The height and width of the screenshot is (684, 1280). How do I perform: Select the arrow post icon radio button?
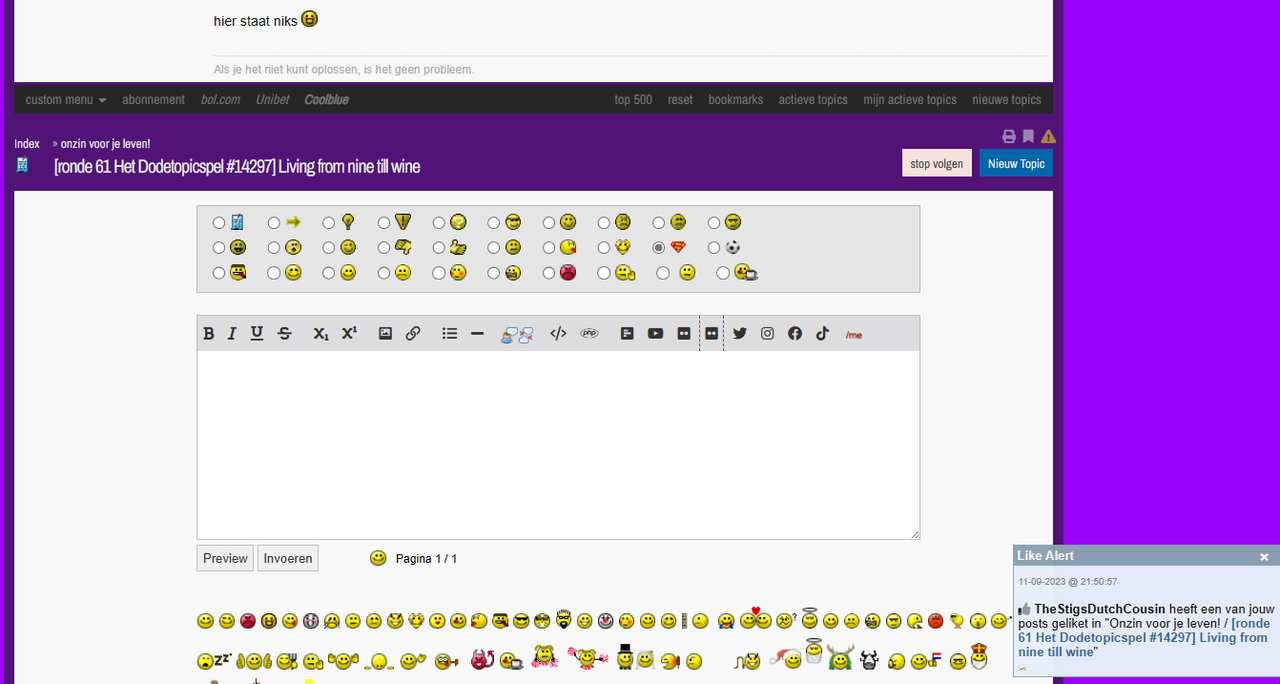pos(274,223)
